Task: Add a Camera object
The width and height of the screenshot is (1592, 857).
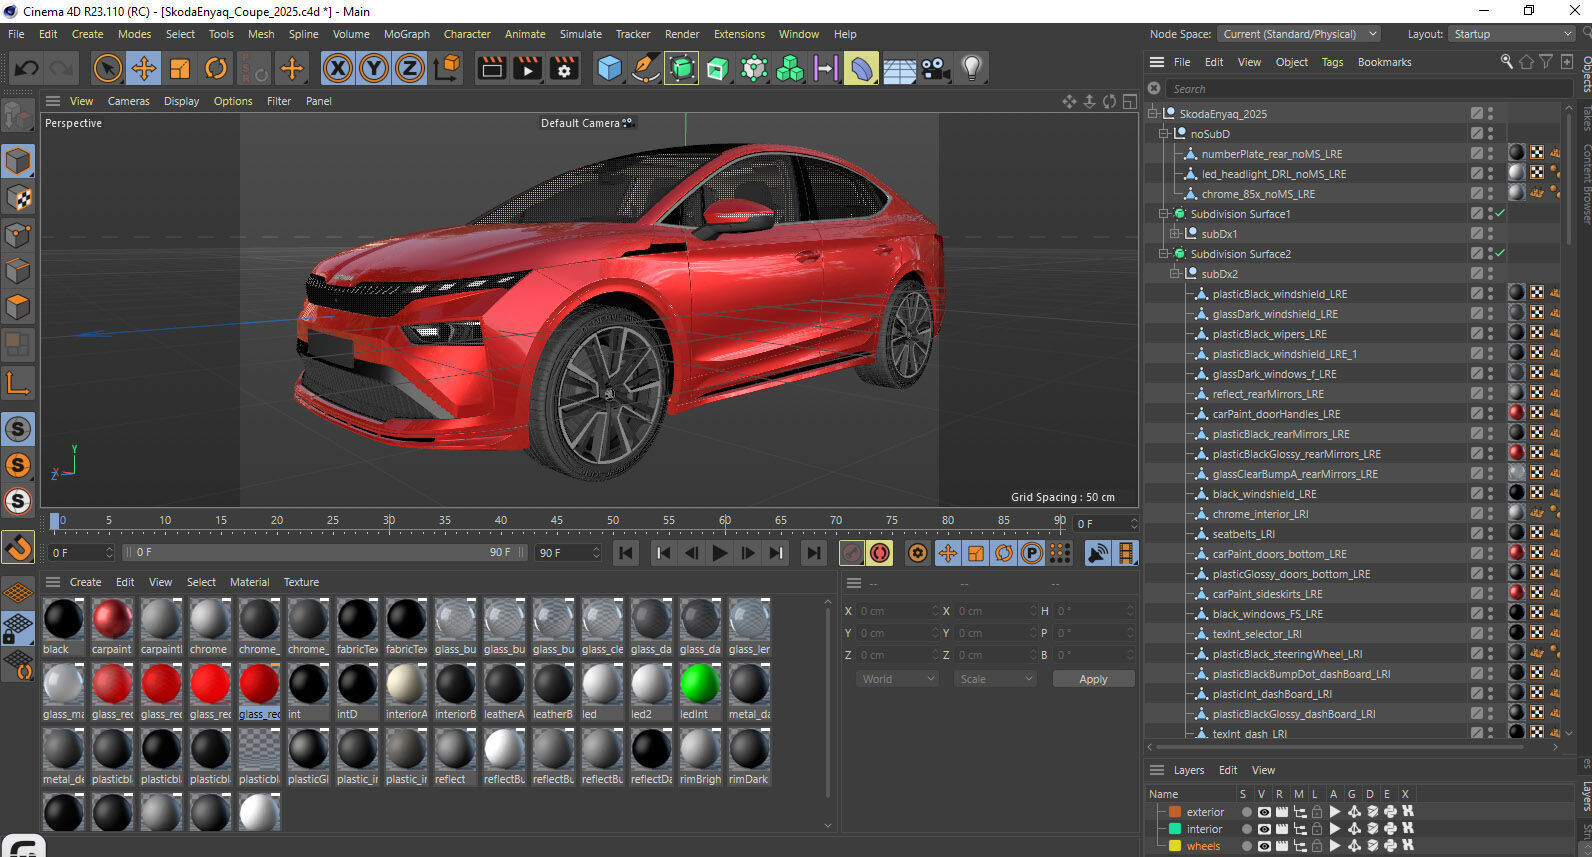Action: point(935,68)
